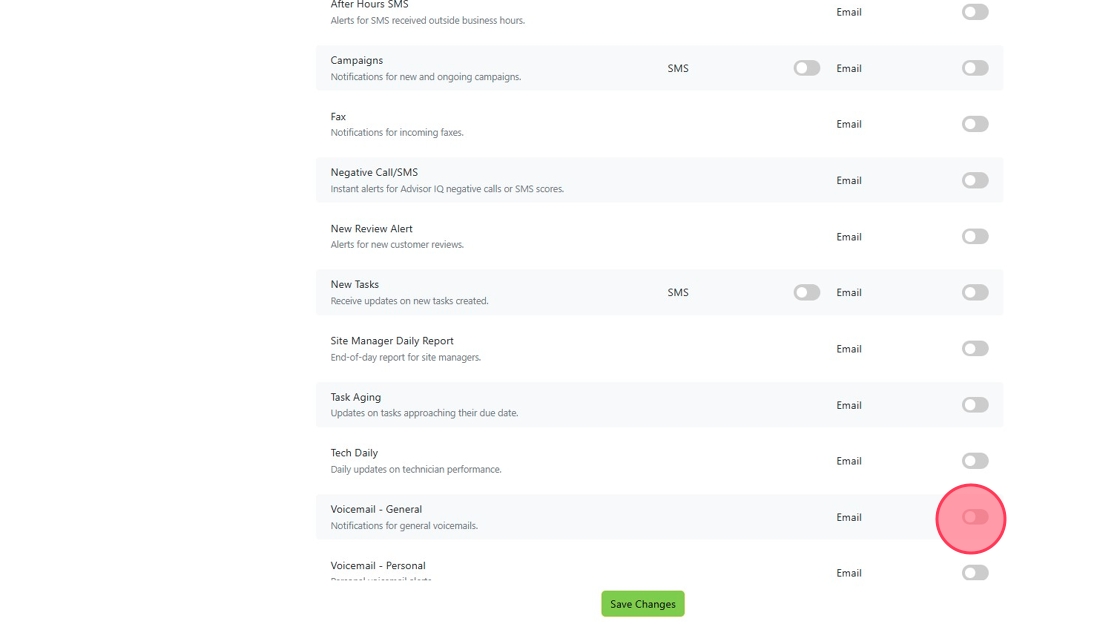Click the Save Changes button

[643, 604]
